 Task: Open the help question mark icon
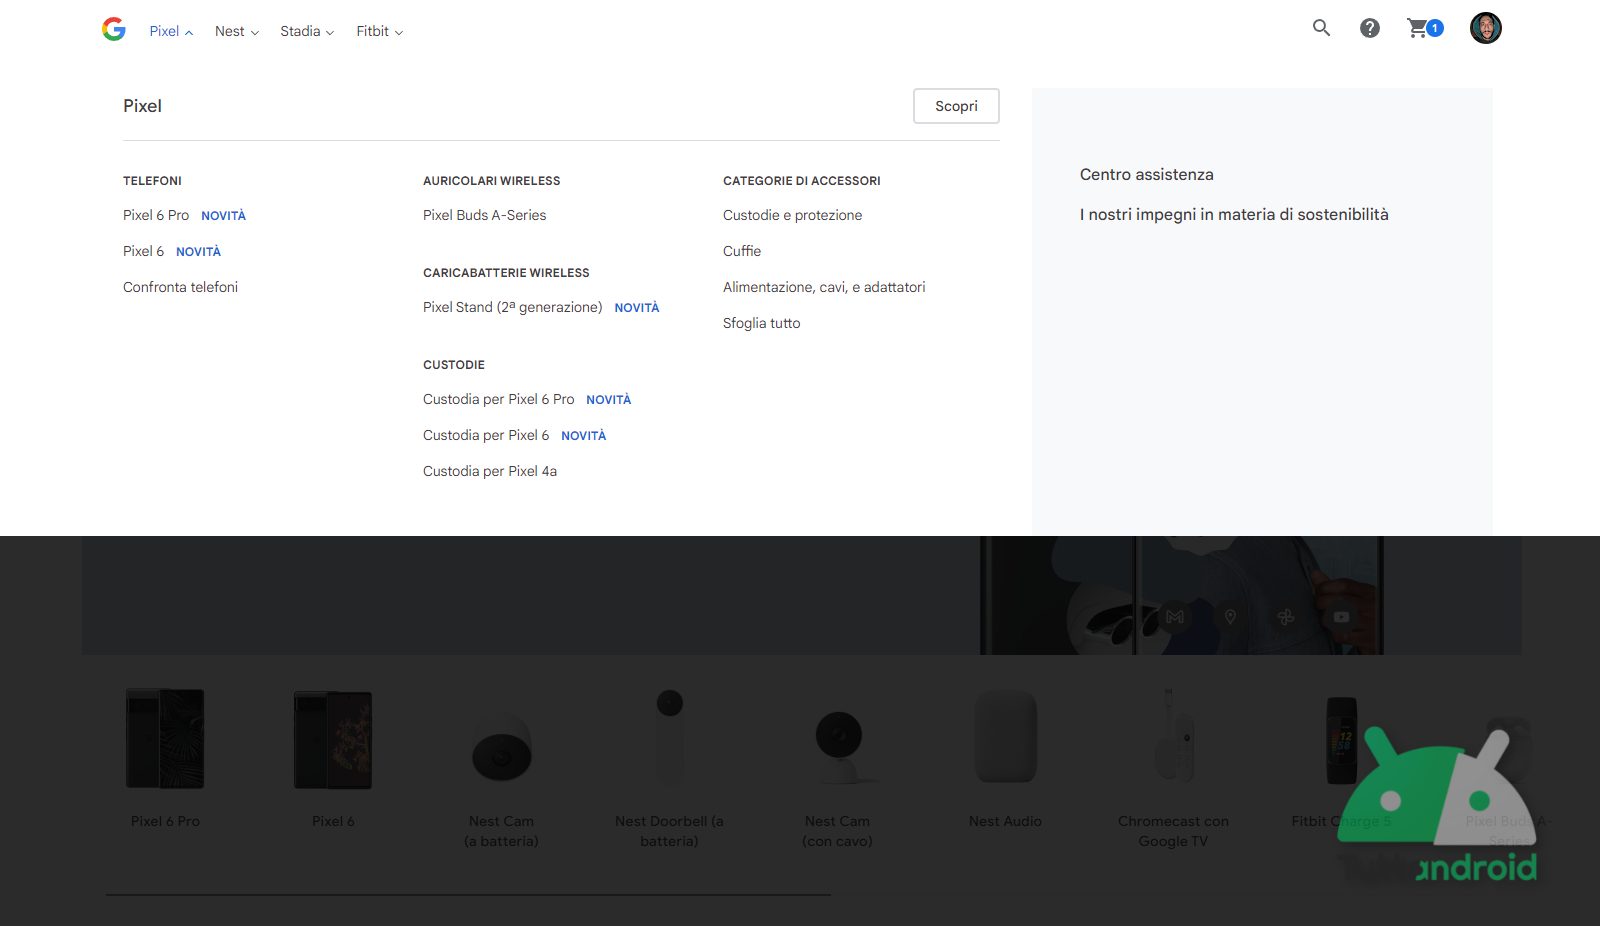click(1370, 28)
